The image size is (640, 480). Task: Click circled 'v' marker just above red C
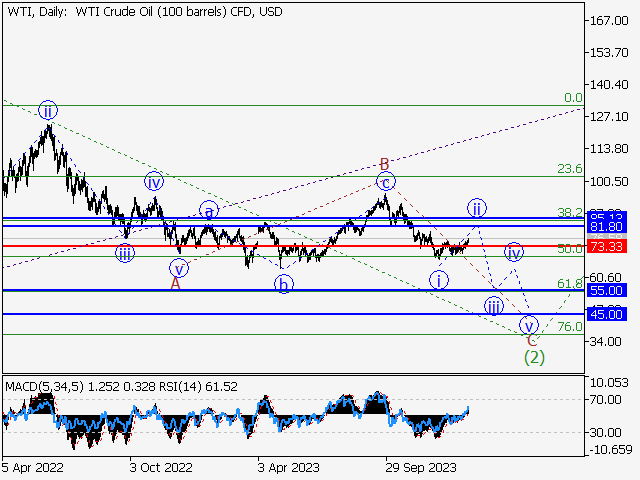pyautogui.click(x=529, y=325)
